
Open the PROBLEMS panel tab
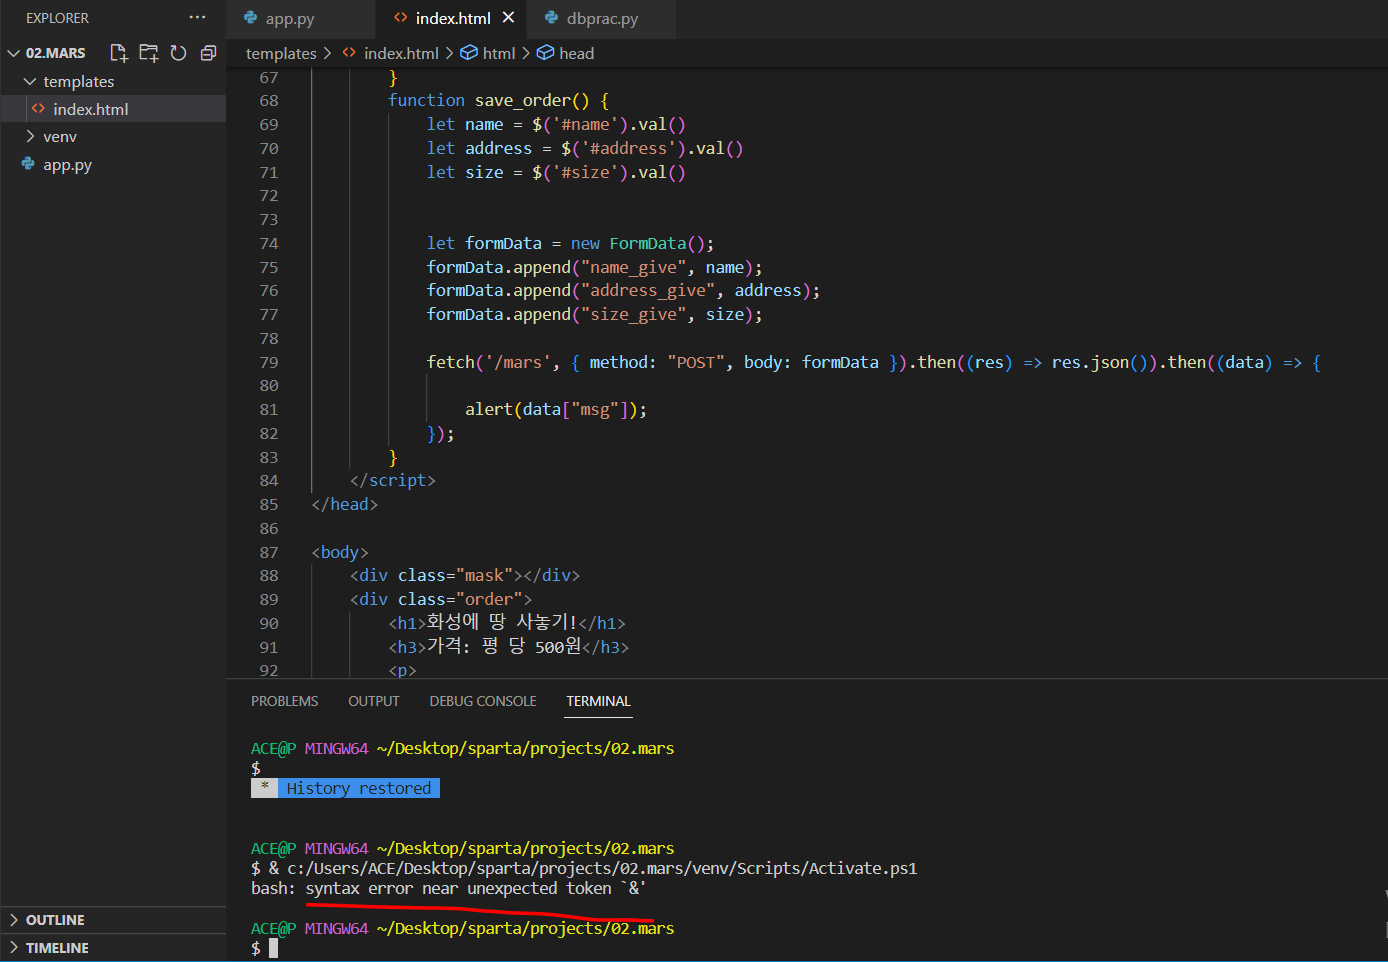(284, 701)
